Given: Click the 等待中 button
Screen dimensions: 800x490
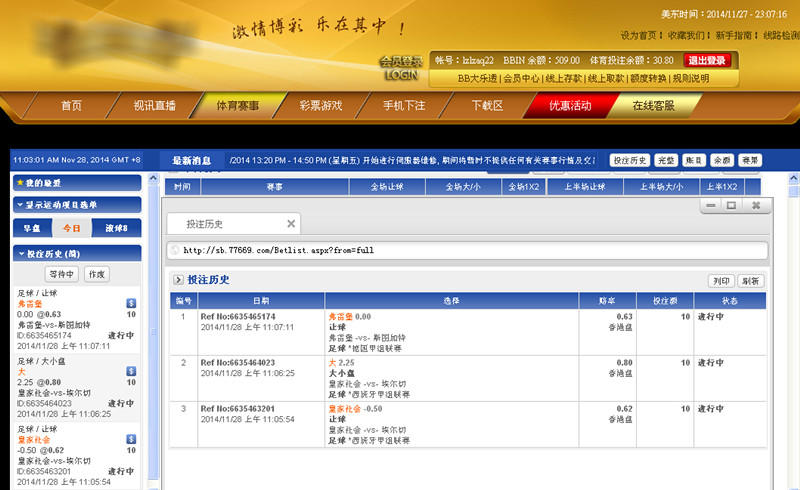Looking at the screenshot, I should pos(62,274).
